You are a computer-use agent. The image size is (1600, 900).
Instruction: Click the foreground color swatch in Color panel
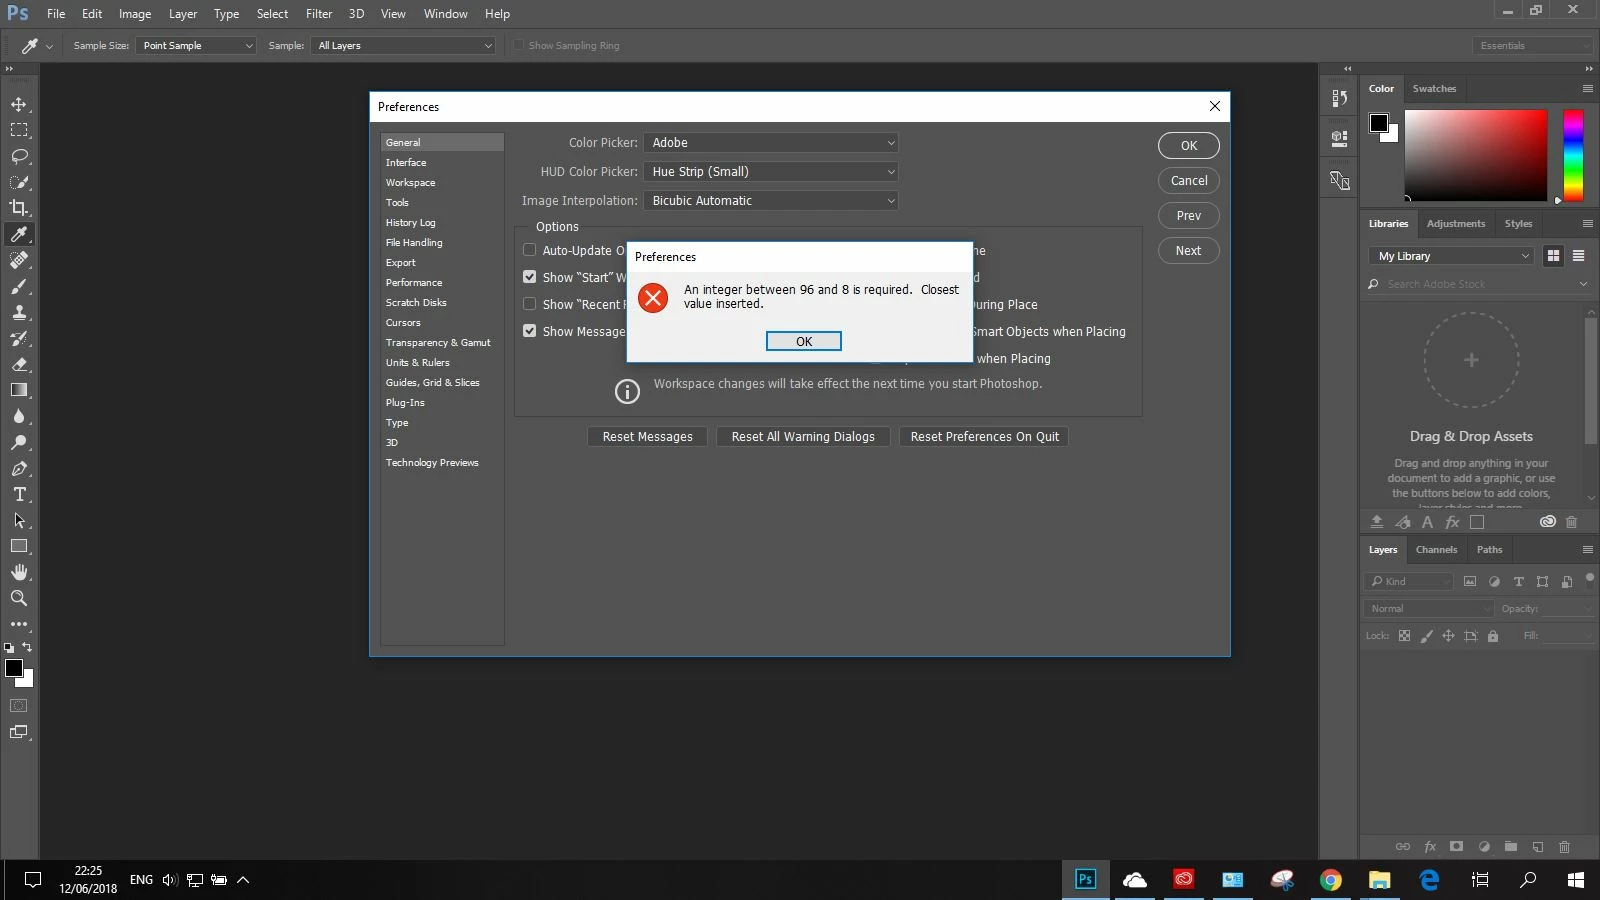click(x=1379, y=123)
